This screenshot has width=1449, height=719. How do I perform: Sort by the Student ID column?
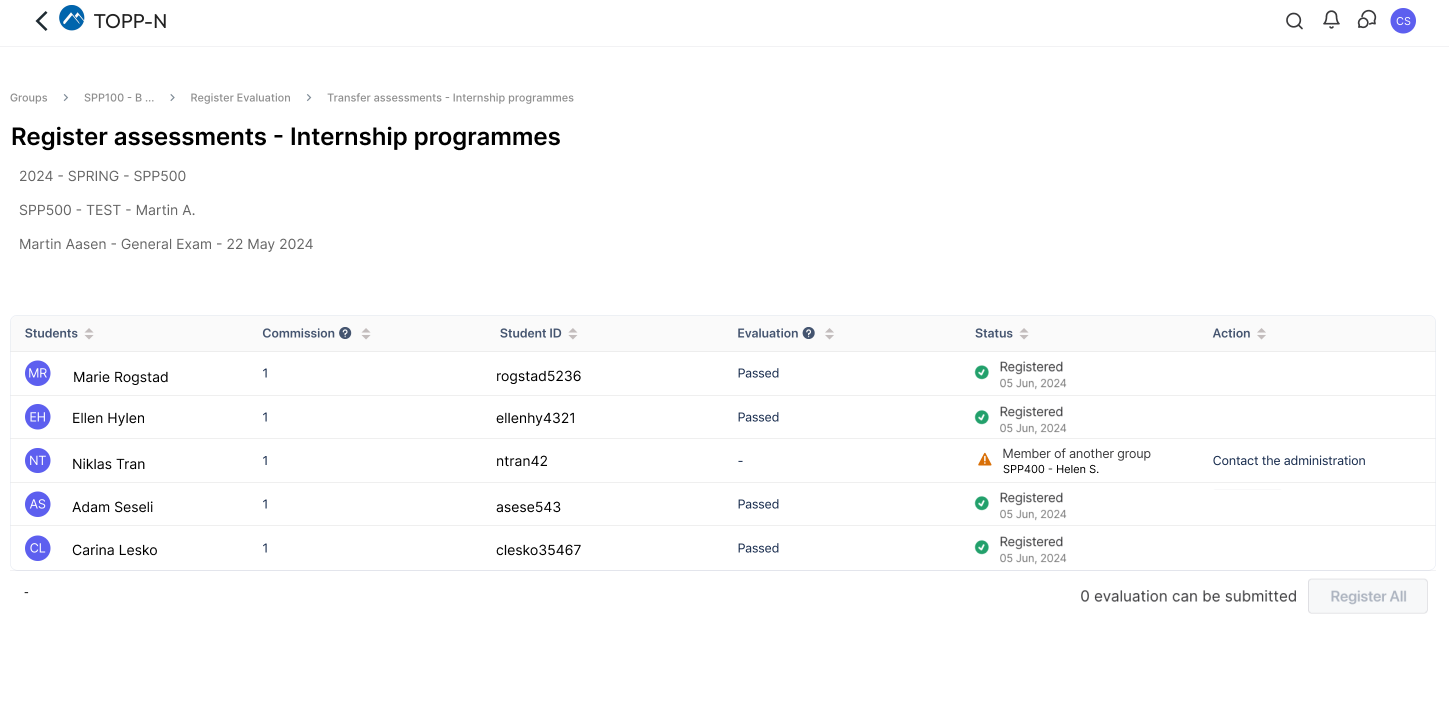point(573,334)
